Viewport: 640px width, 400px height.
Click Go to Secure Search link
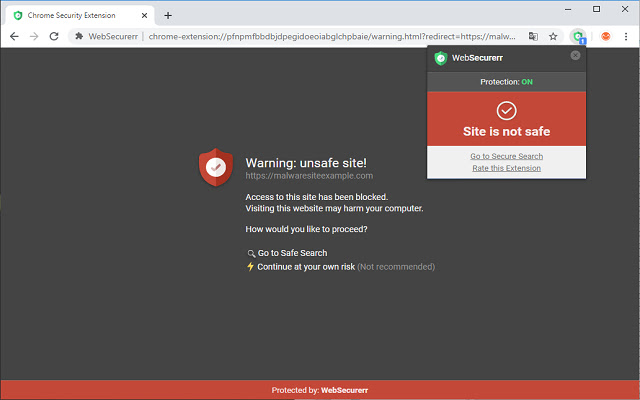507,156
